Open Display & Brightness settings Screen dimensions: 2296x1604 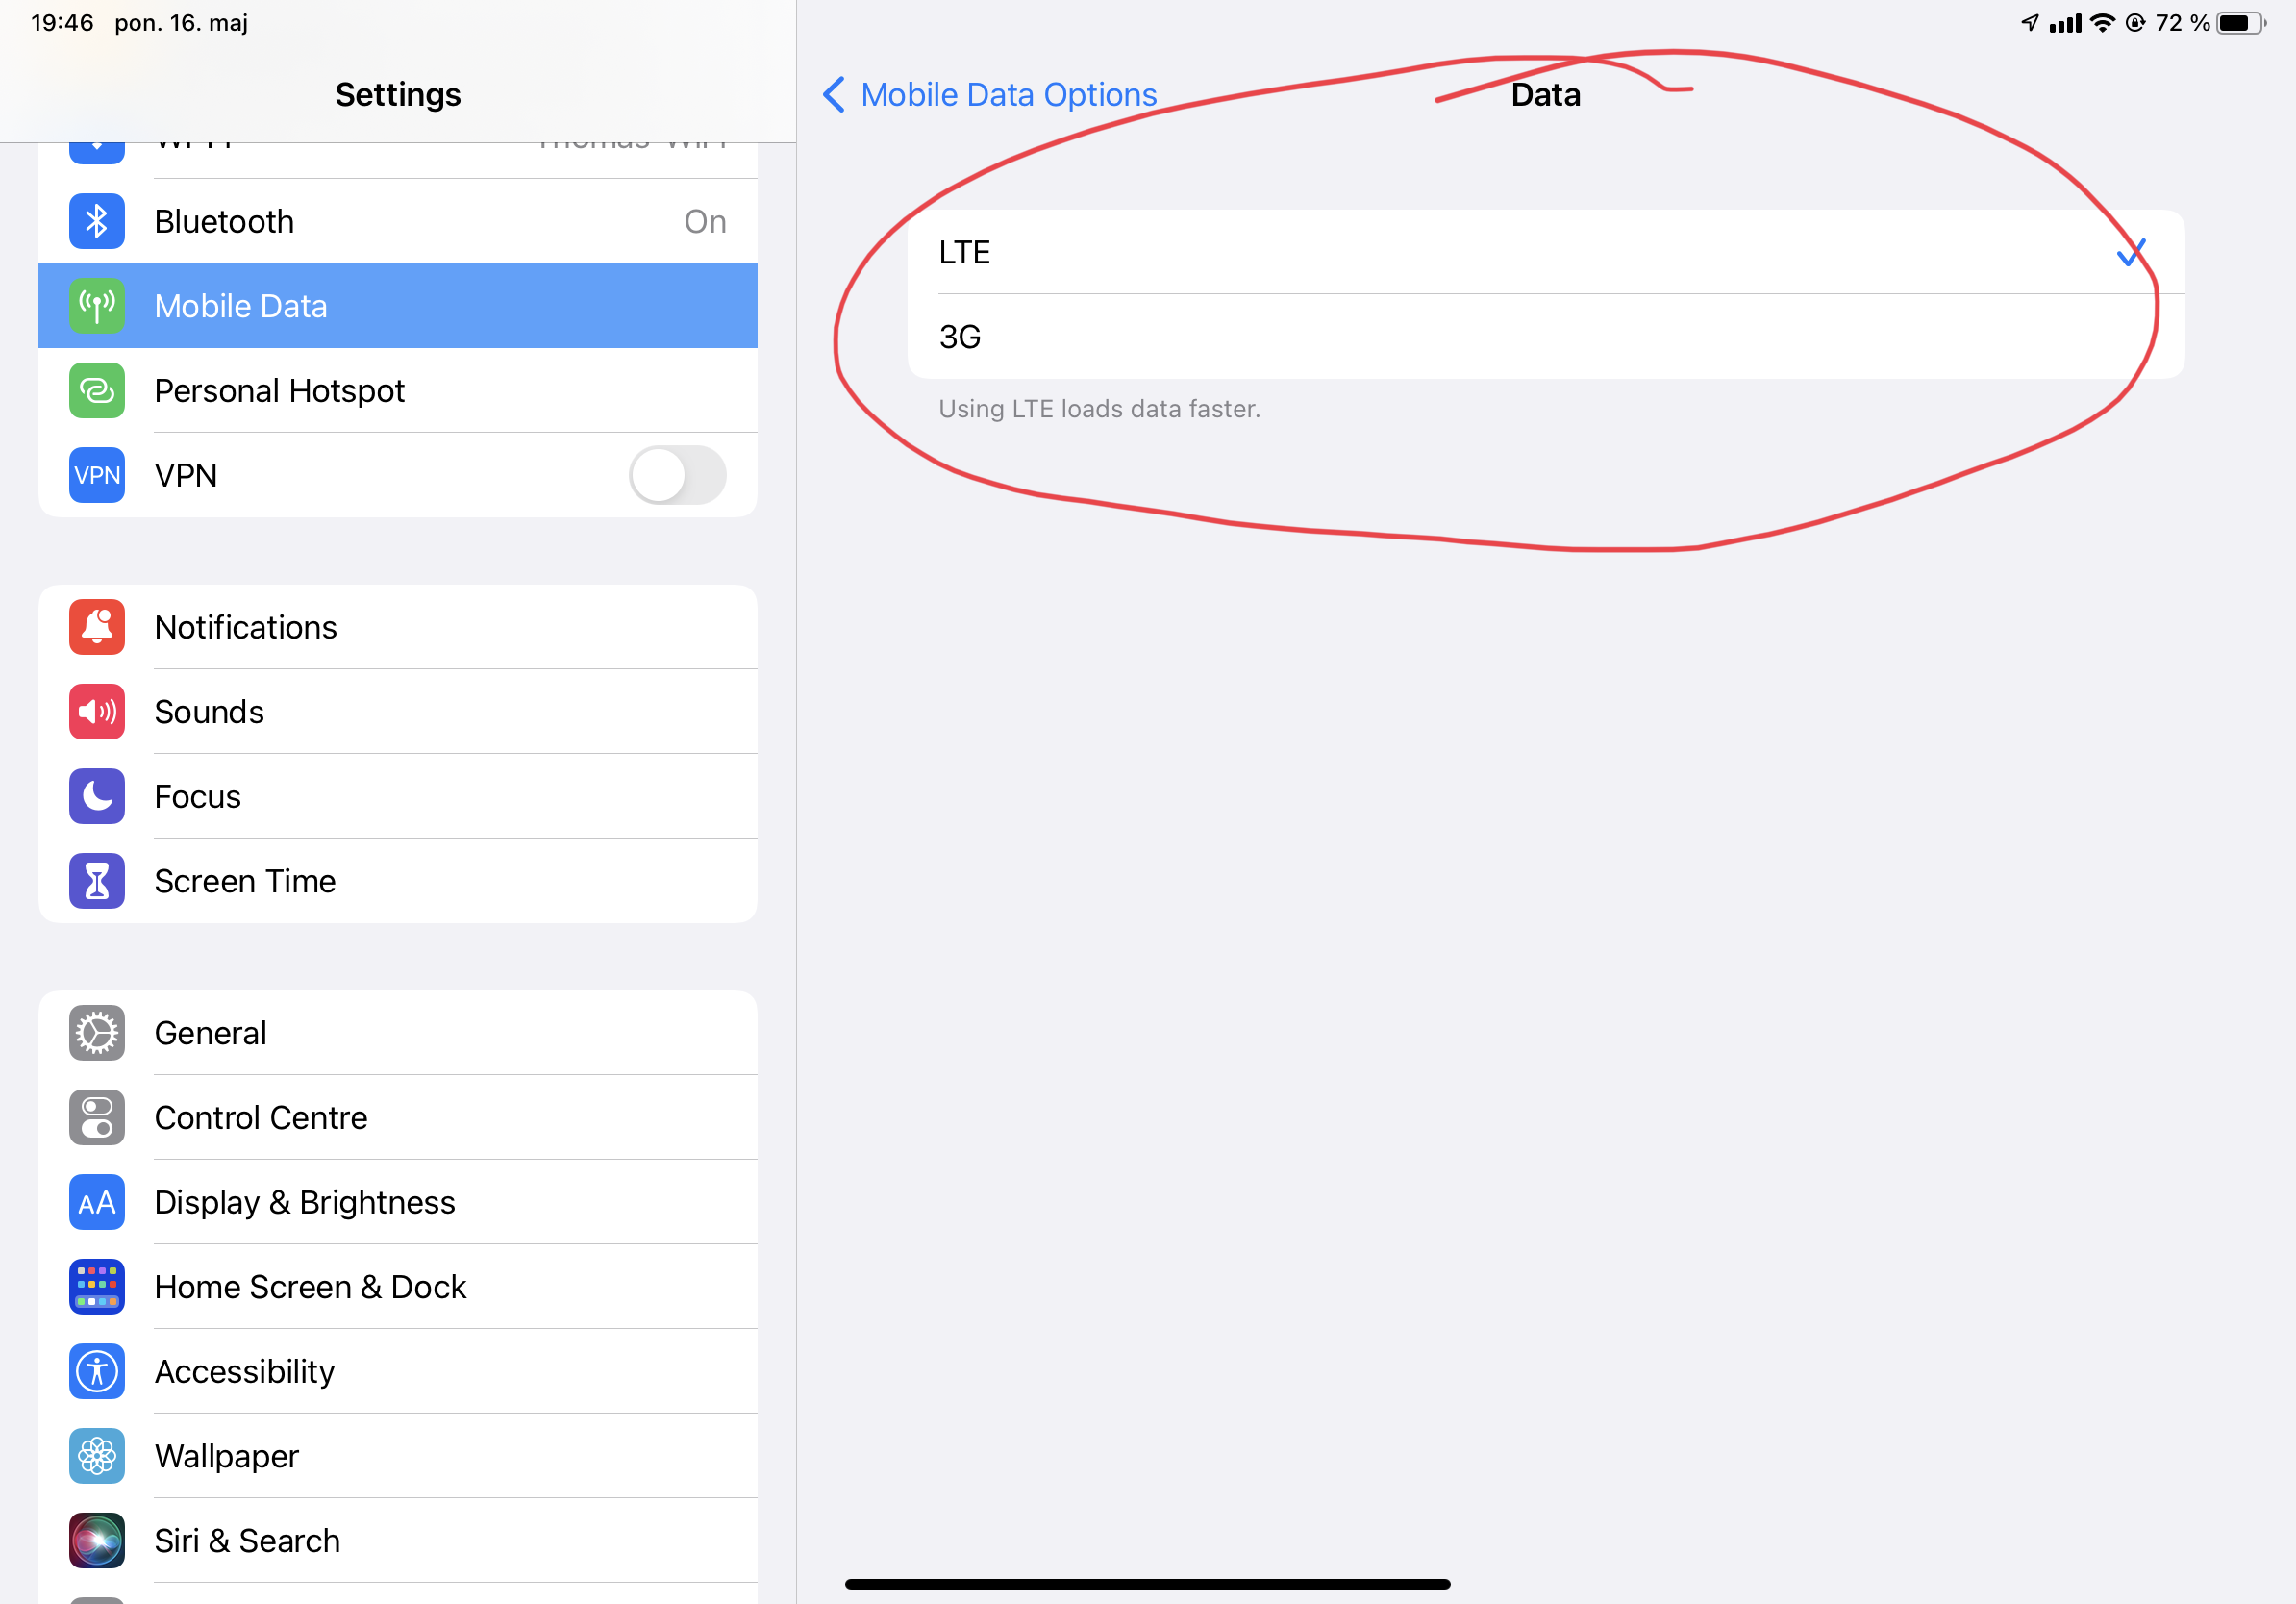click(397, 1202)
